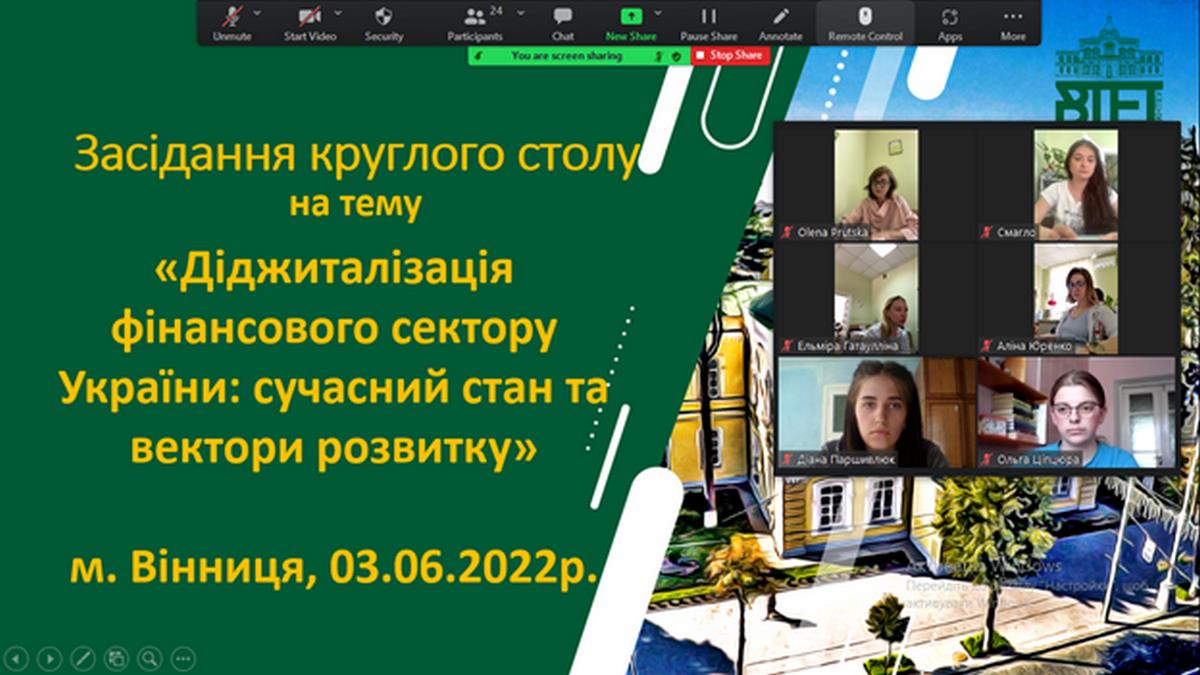Open See All Slides view icon
This screenshot has width=1200, height=675.
117,658
